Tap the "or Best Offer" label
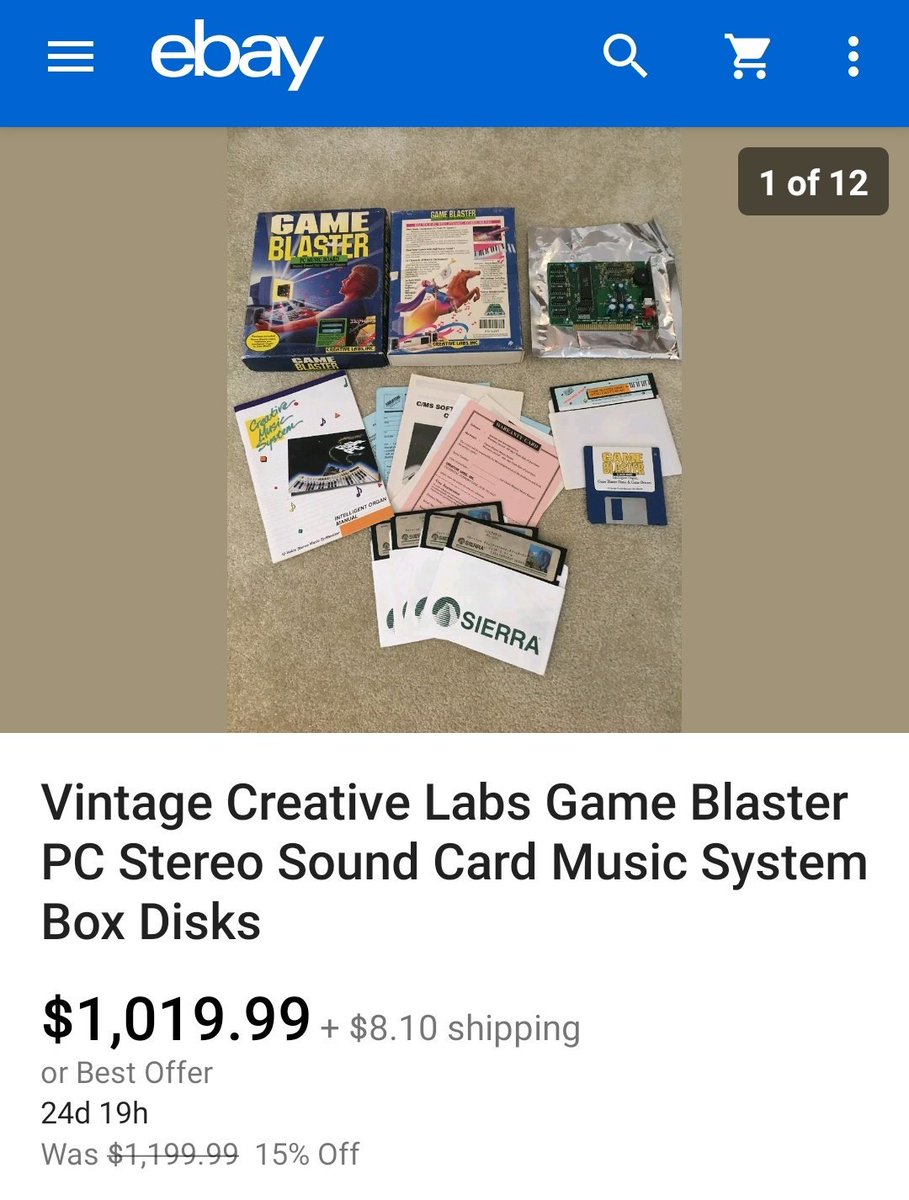 coord(127,1073)
